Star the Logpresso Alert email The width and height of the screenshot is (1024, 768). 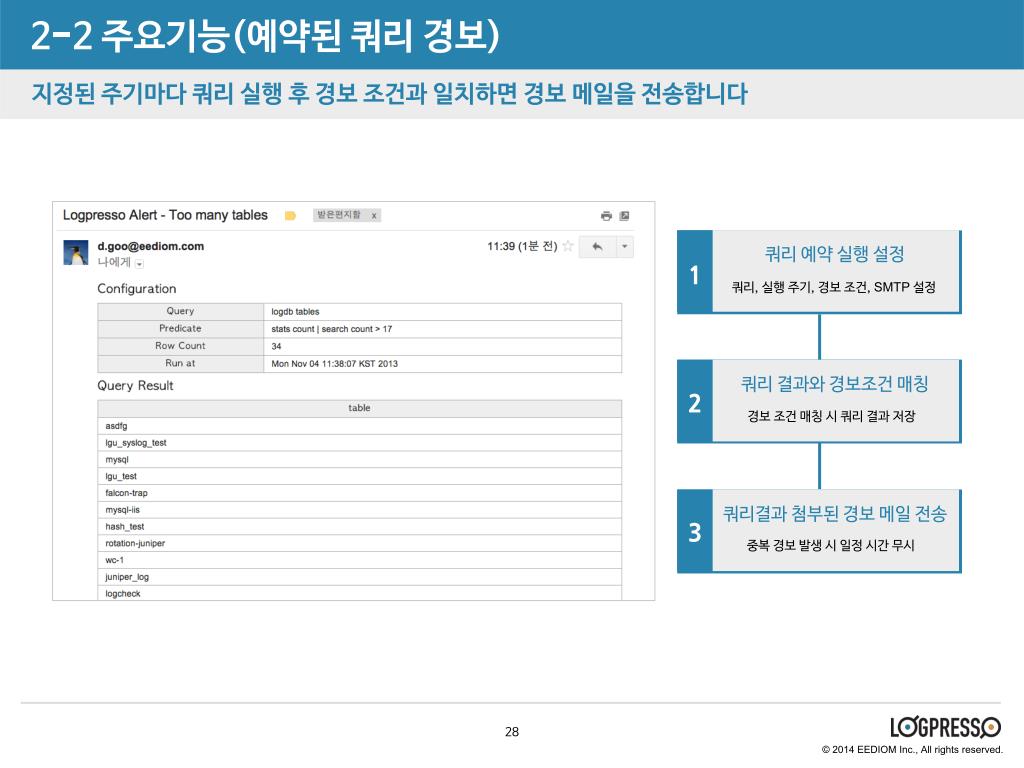(568, 246)
